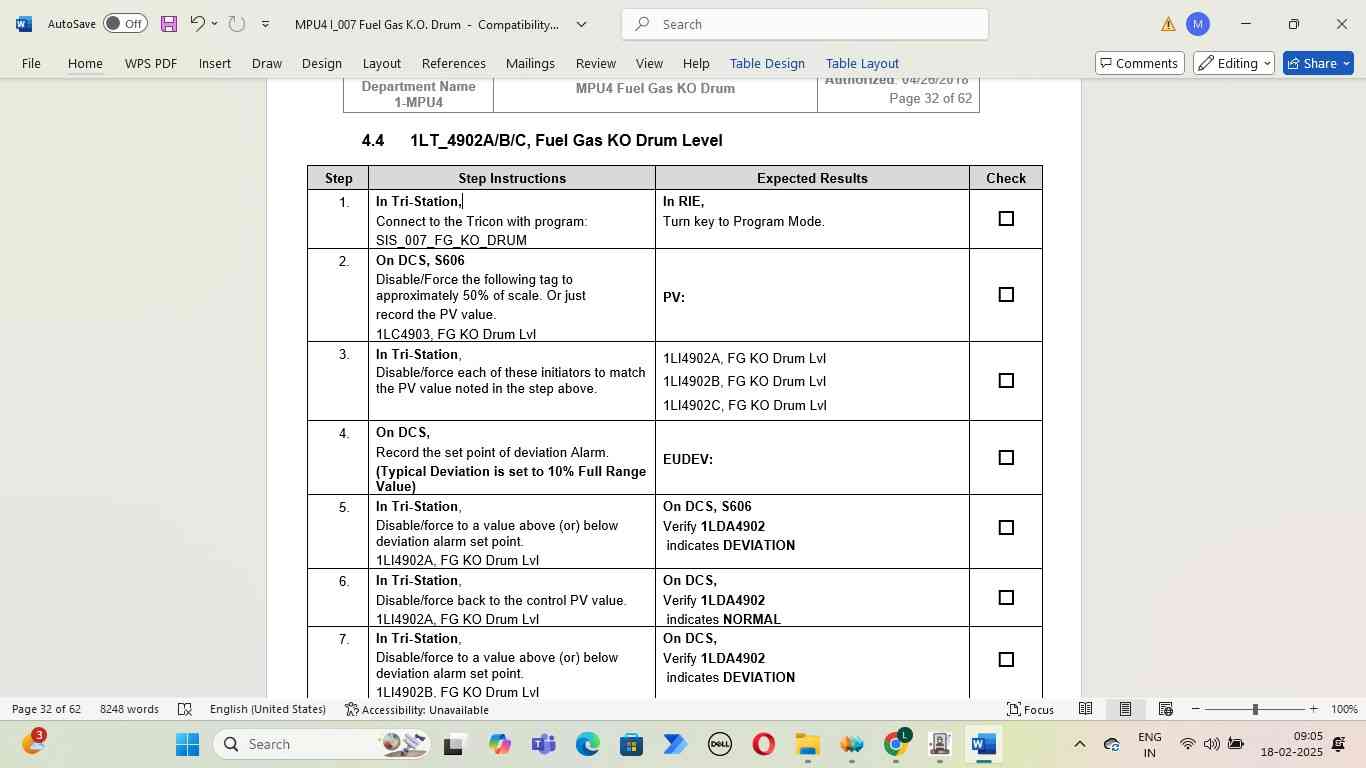Click the Word title bar Search box

tap(805, 24)
